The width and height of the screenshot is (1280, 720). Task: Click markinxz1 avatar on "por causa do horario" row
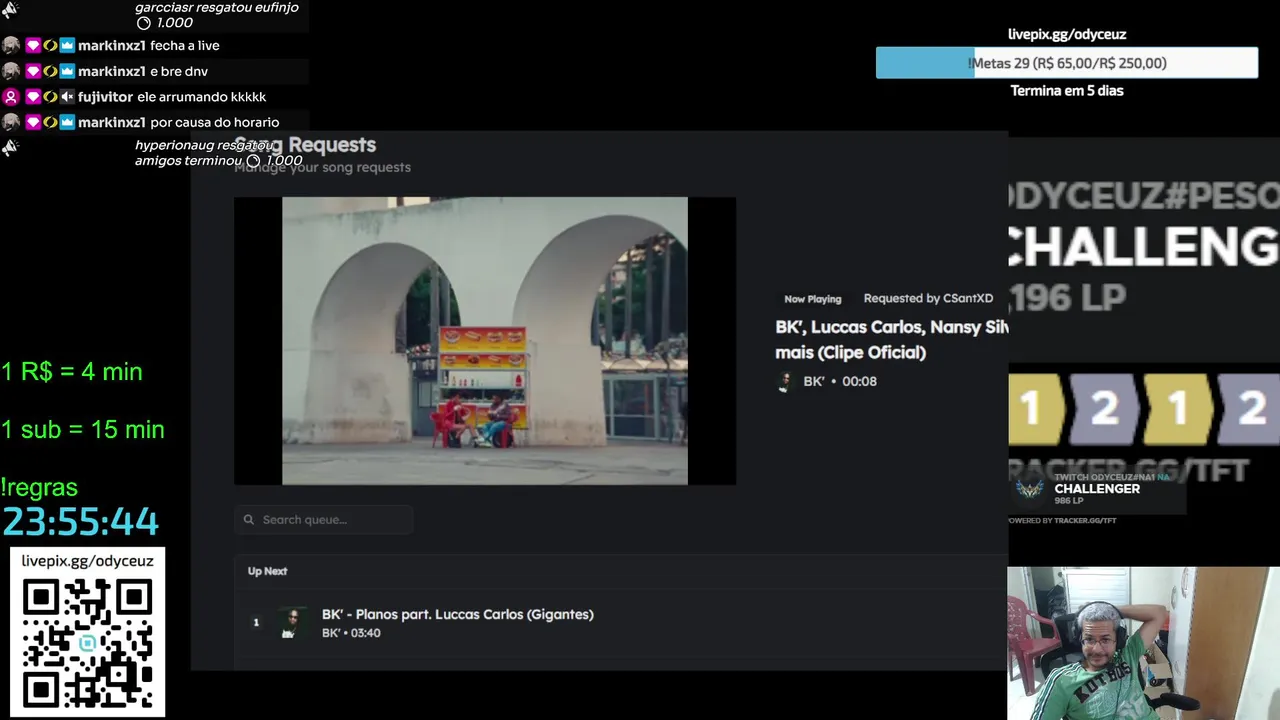pos(10,122)
